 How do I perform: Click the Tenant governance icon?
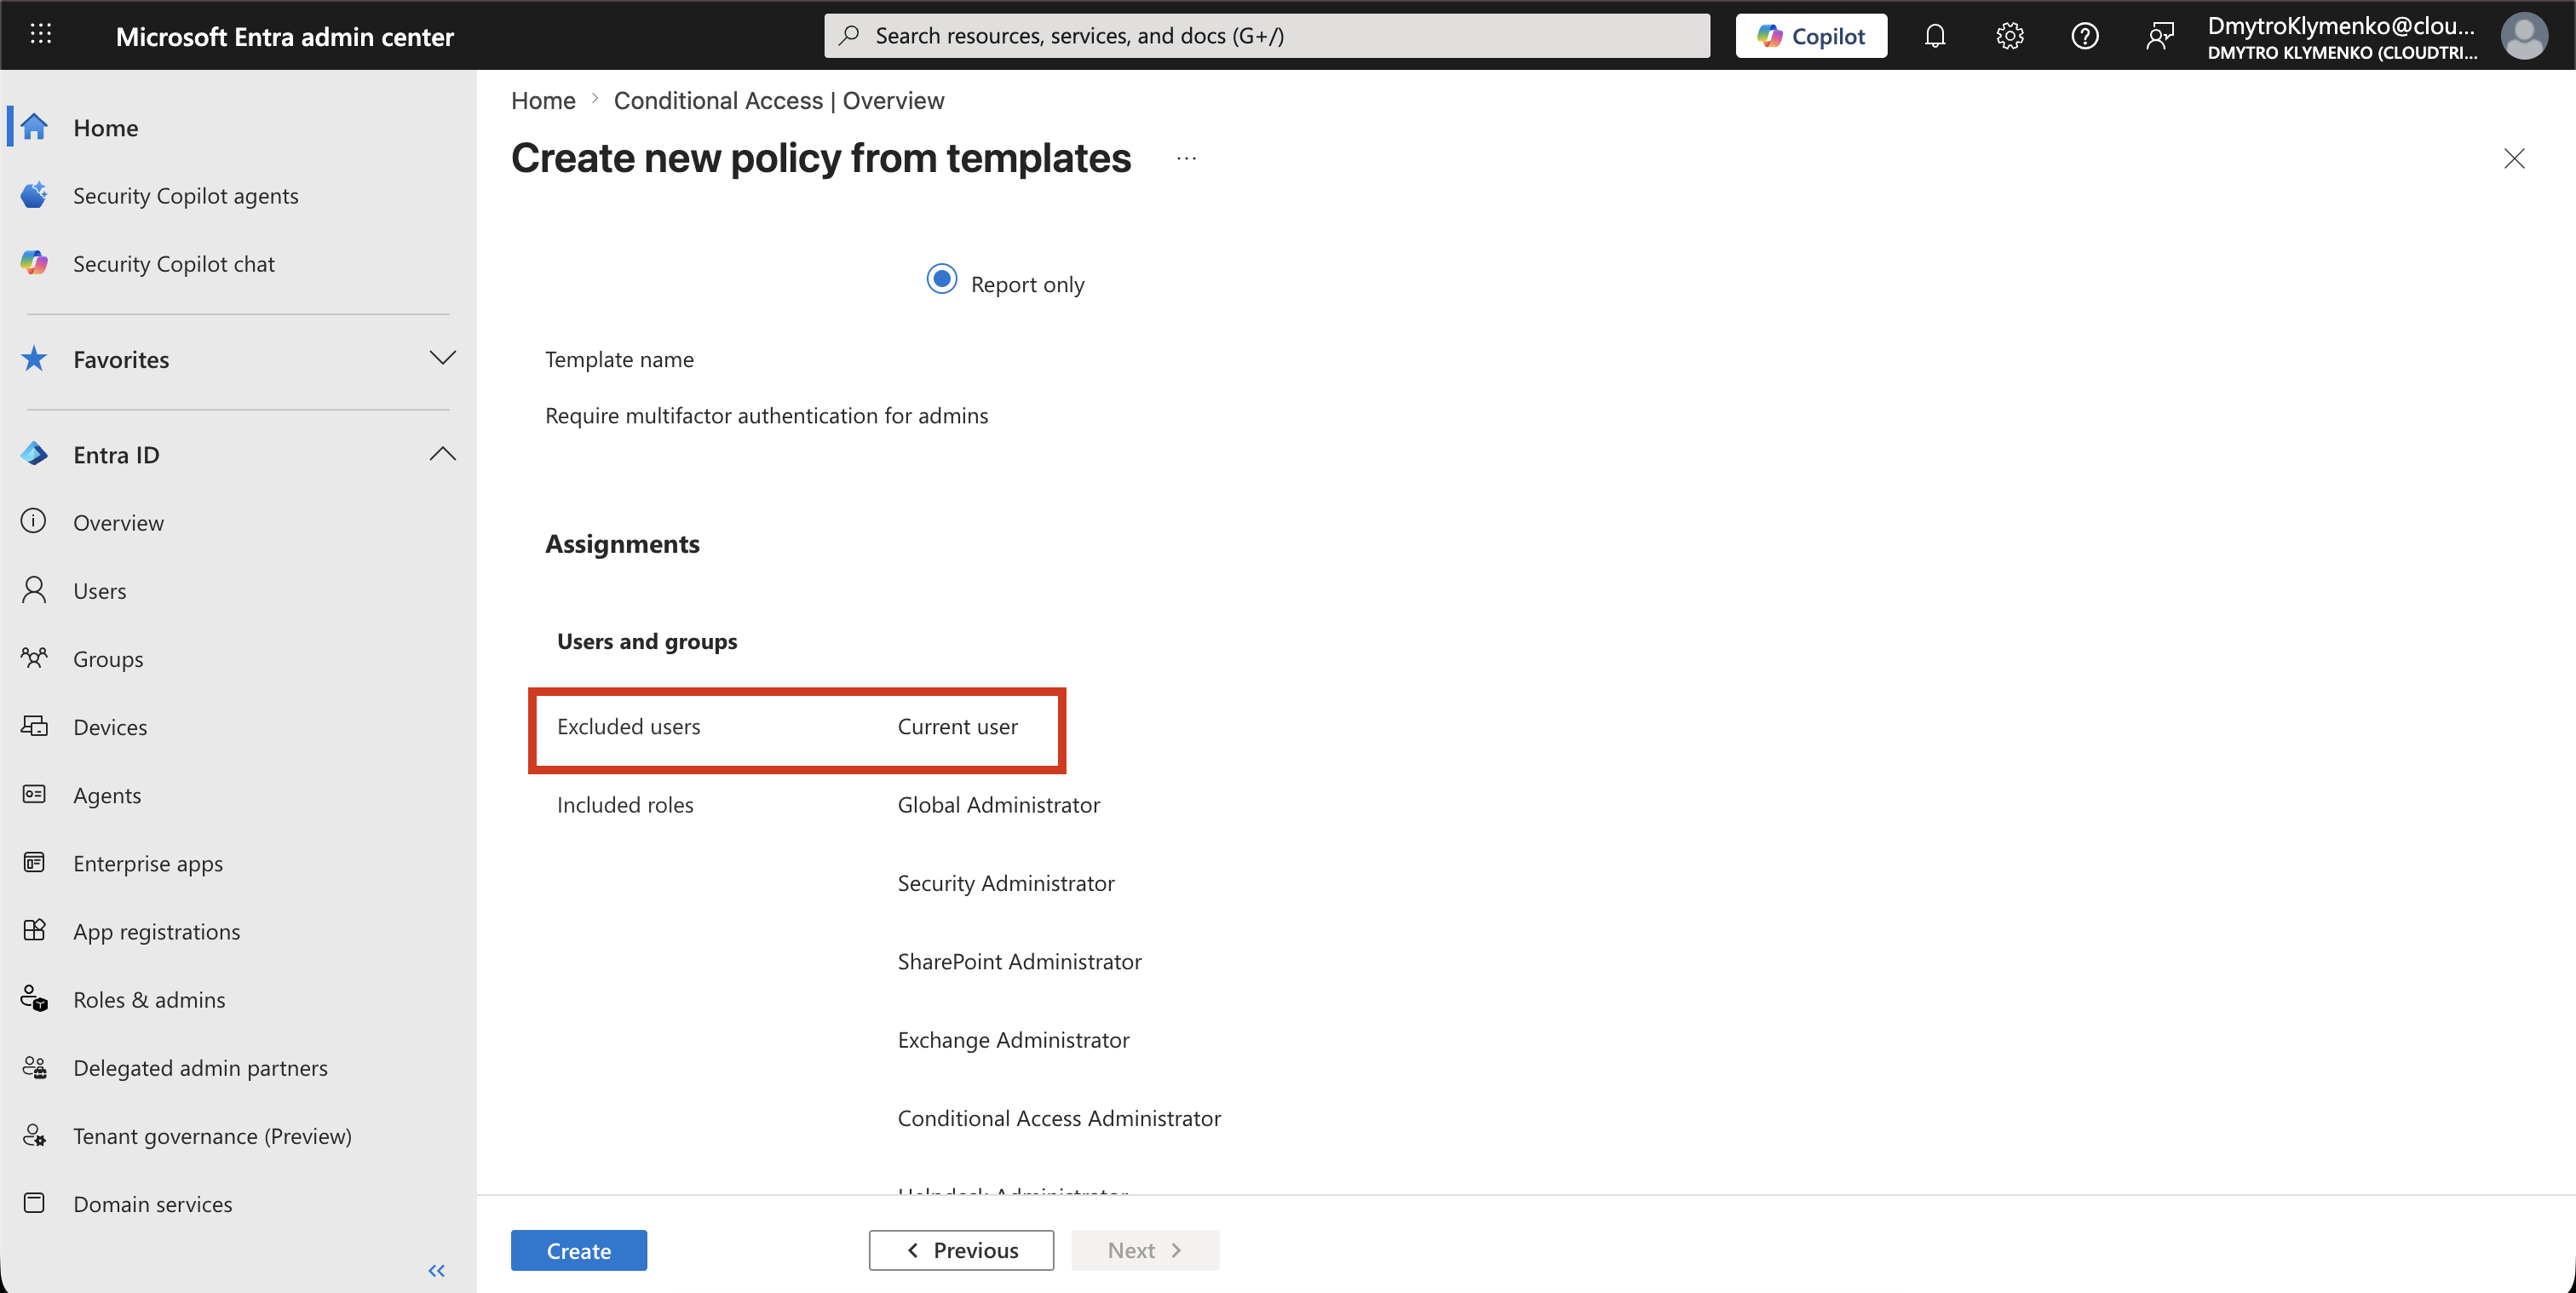[34, 1135]
